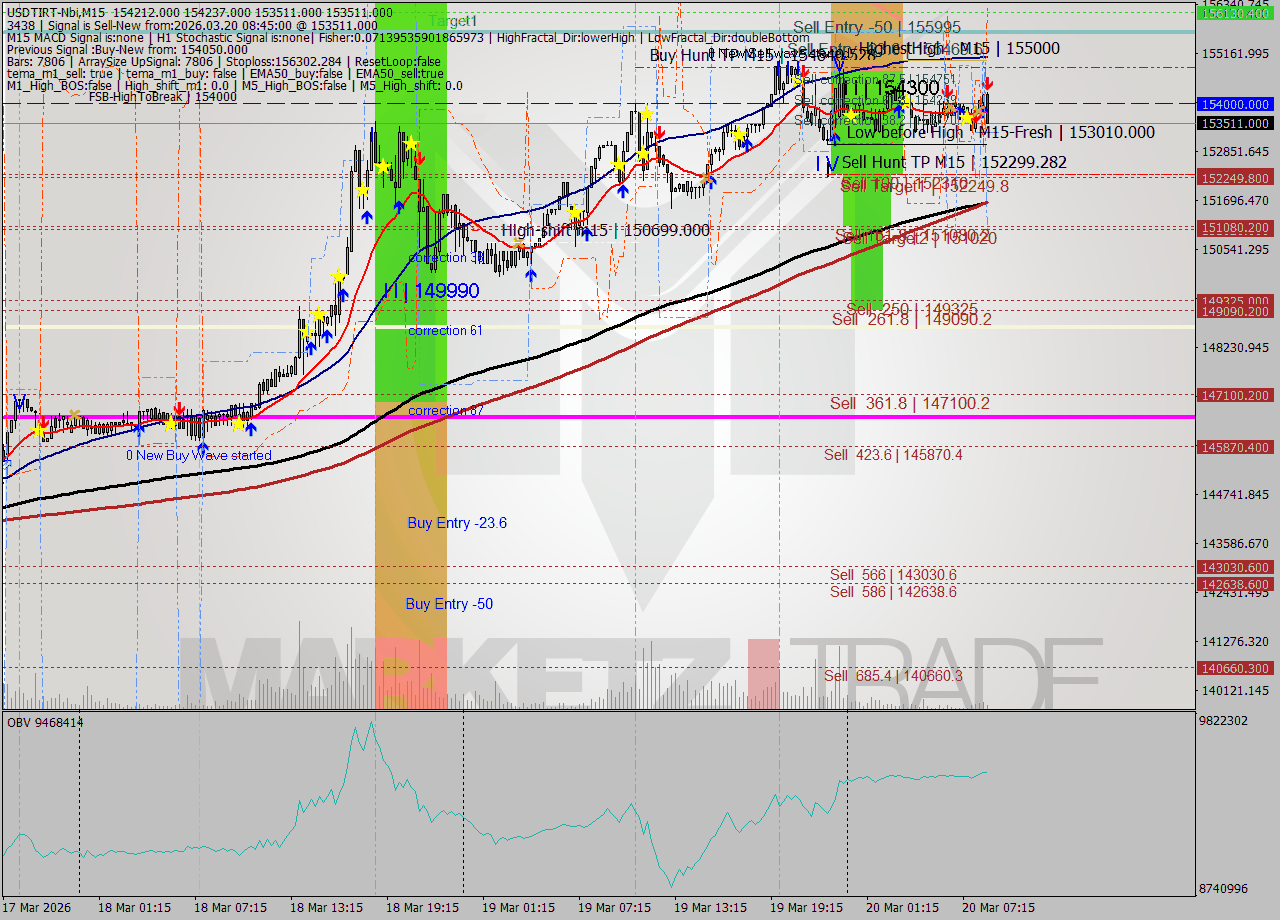Select the yellow star near the High-shift M15 label
The height and width of the screenshot is (920, 1280).
point(575,214)
